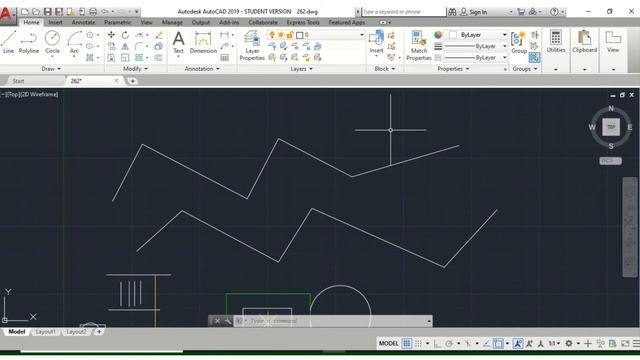Click the Rotate tool icon
The image size is (640, 360).
(x=125, y=35)
